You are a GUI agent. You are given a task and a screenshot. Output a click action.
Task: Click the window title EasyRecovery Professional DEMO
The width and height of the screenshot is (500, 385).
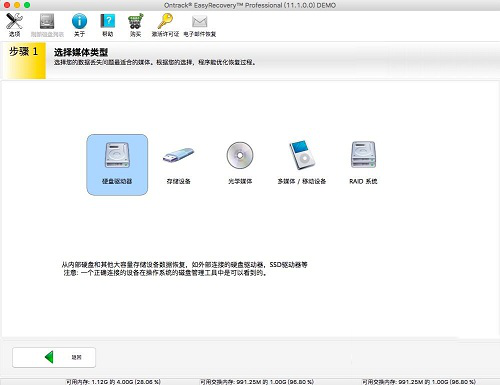[x=250, y=5]
